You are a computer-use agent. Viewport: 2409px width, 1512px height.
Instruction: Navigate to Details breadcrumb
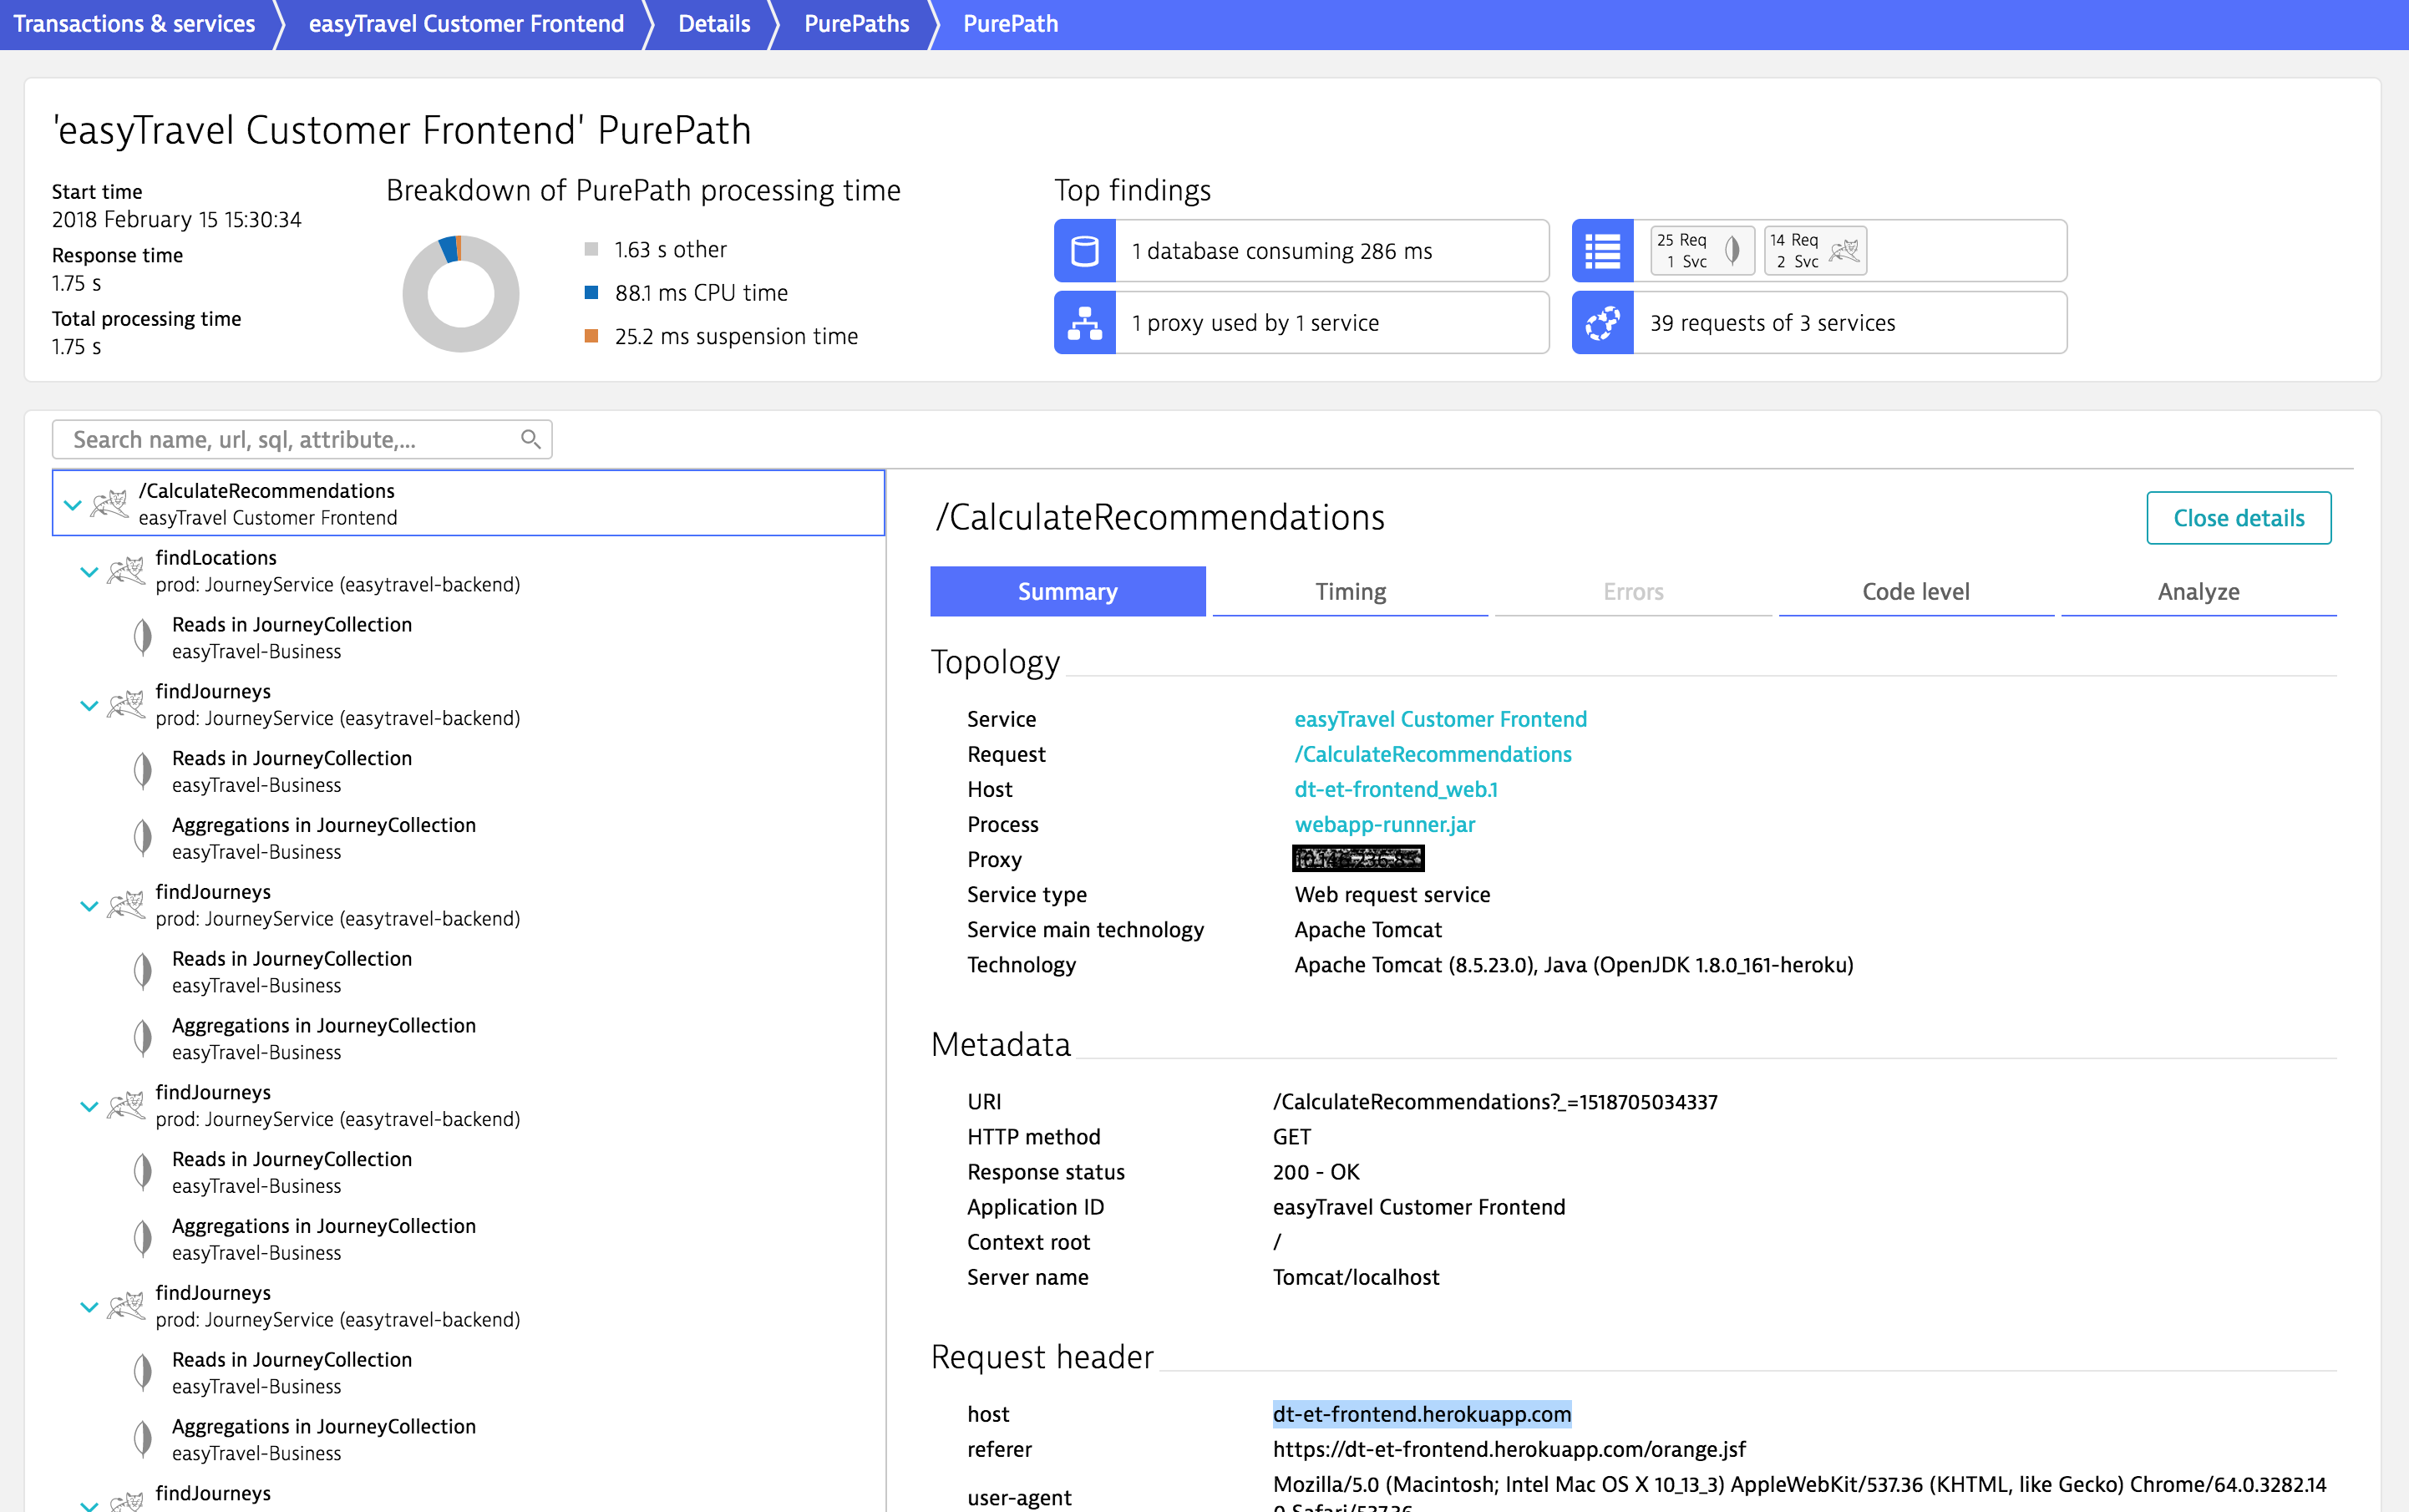point(714,24)
